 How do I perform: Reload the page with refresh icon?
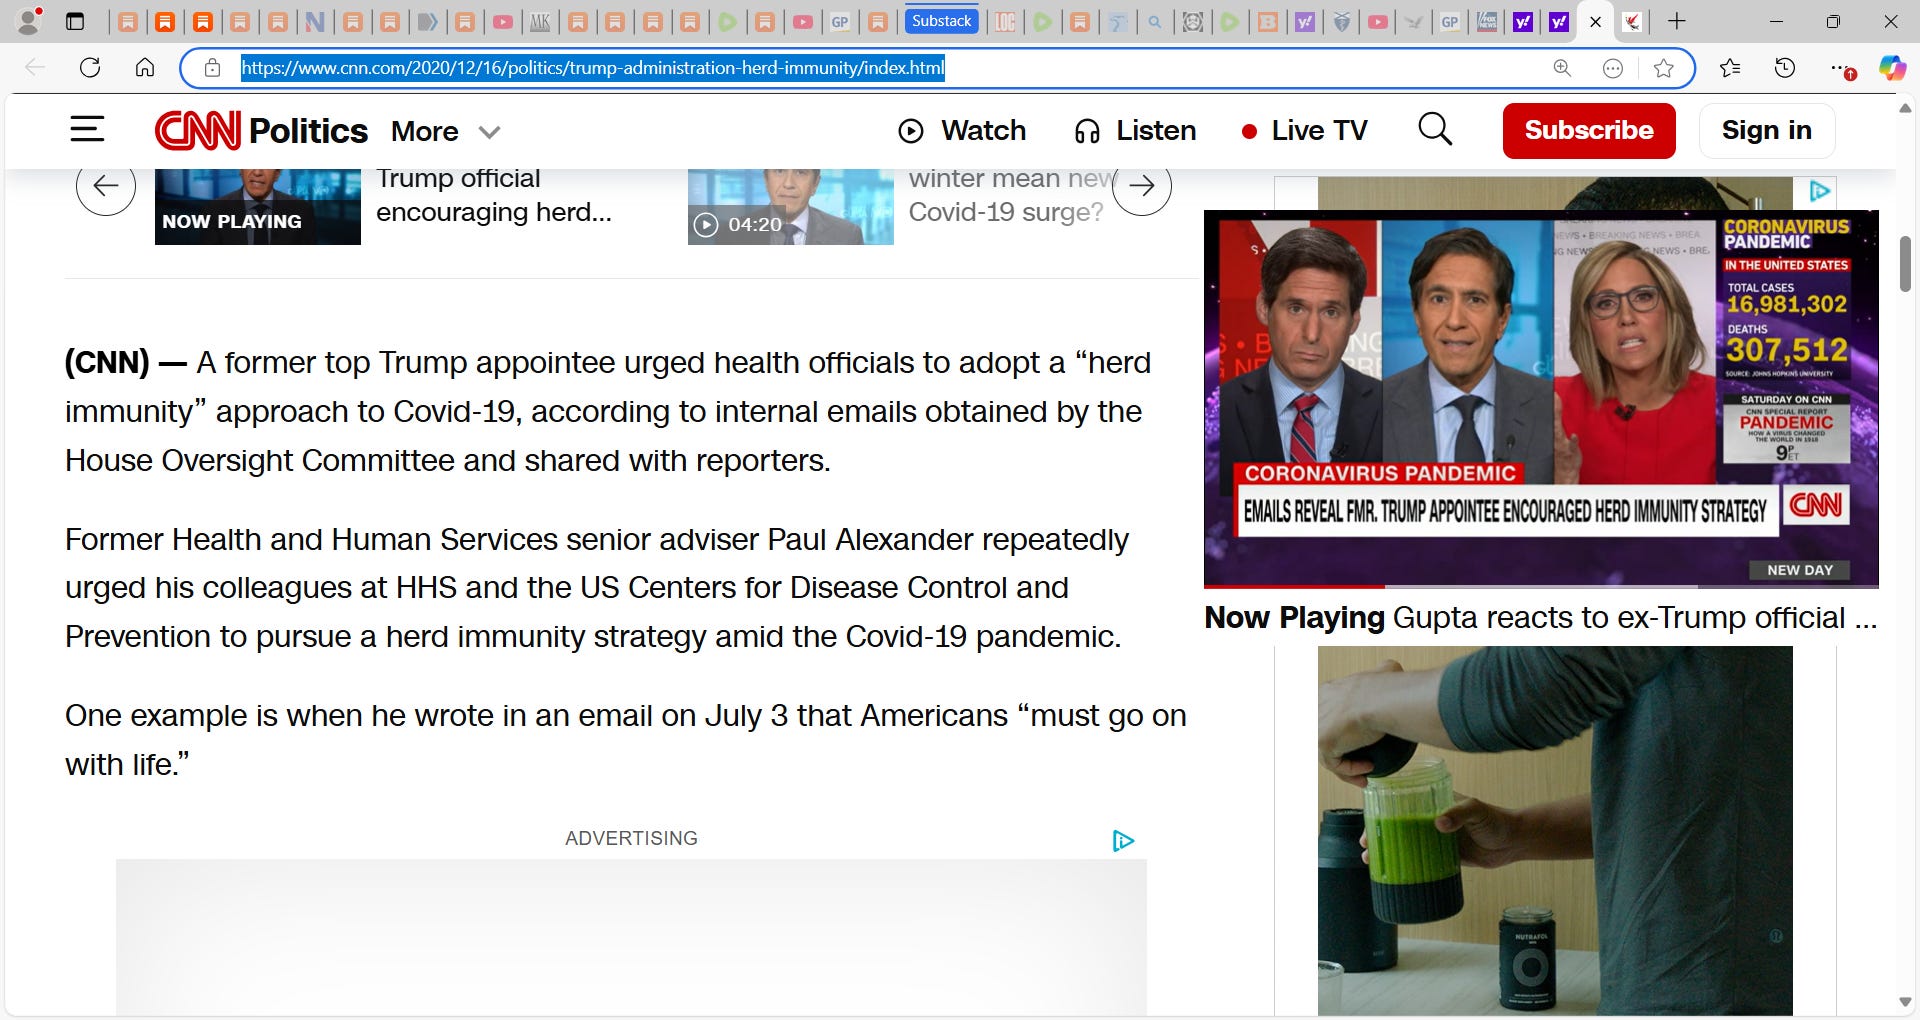coord(90,68)
